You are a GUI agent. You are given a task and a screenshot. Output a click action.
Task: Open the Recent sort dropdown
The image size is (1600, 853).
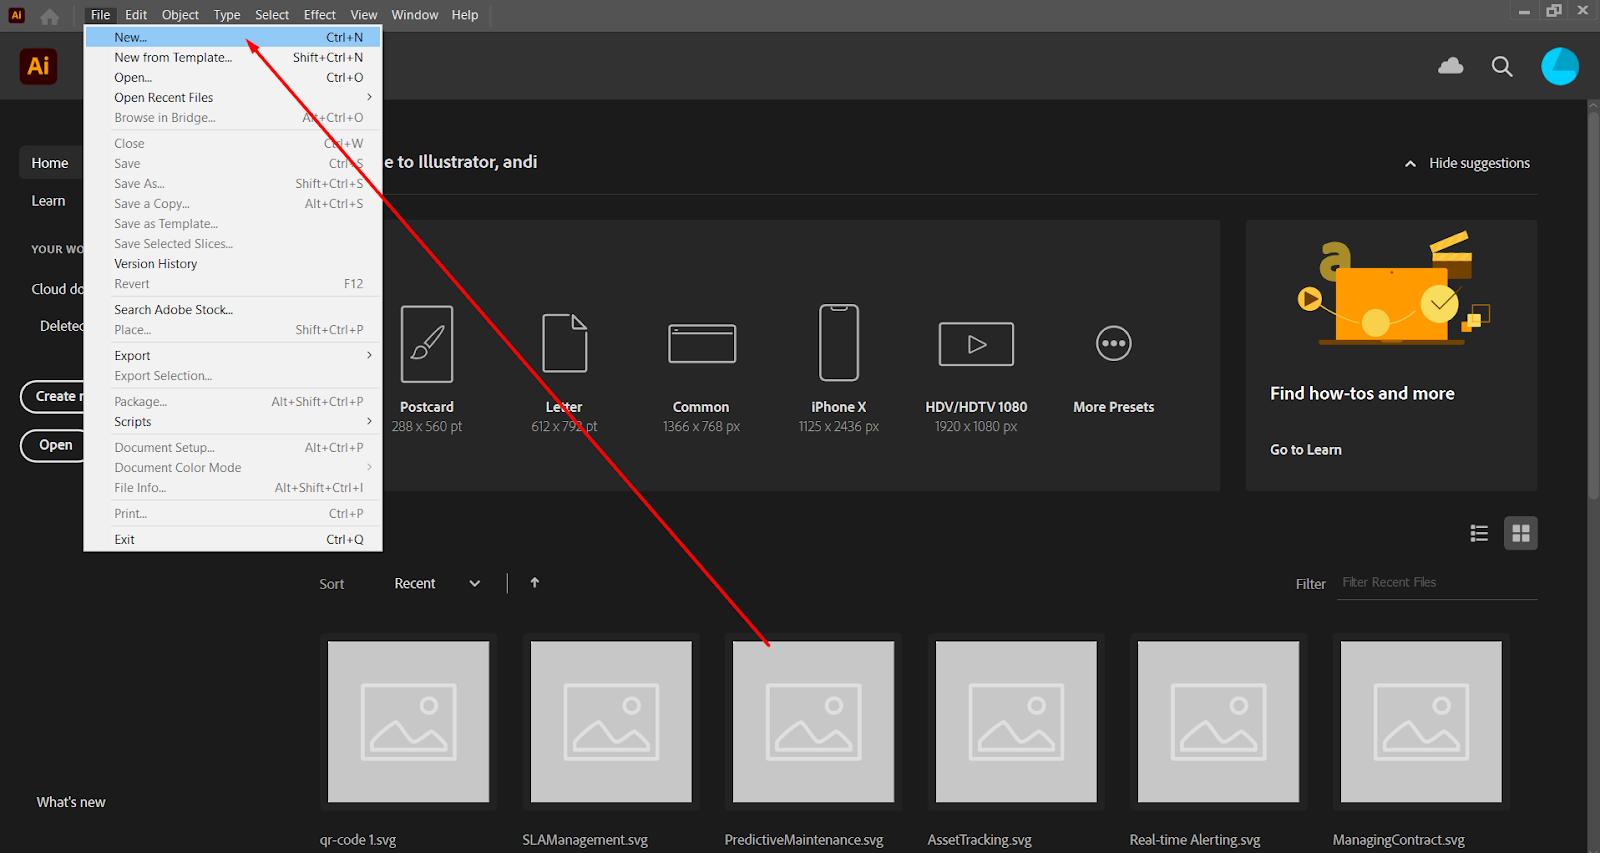click(x=437, y=584)
